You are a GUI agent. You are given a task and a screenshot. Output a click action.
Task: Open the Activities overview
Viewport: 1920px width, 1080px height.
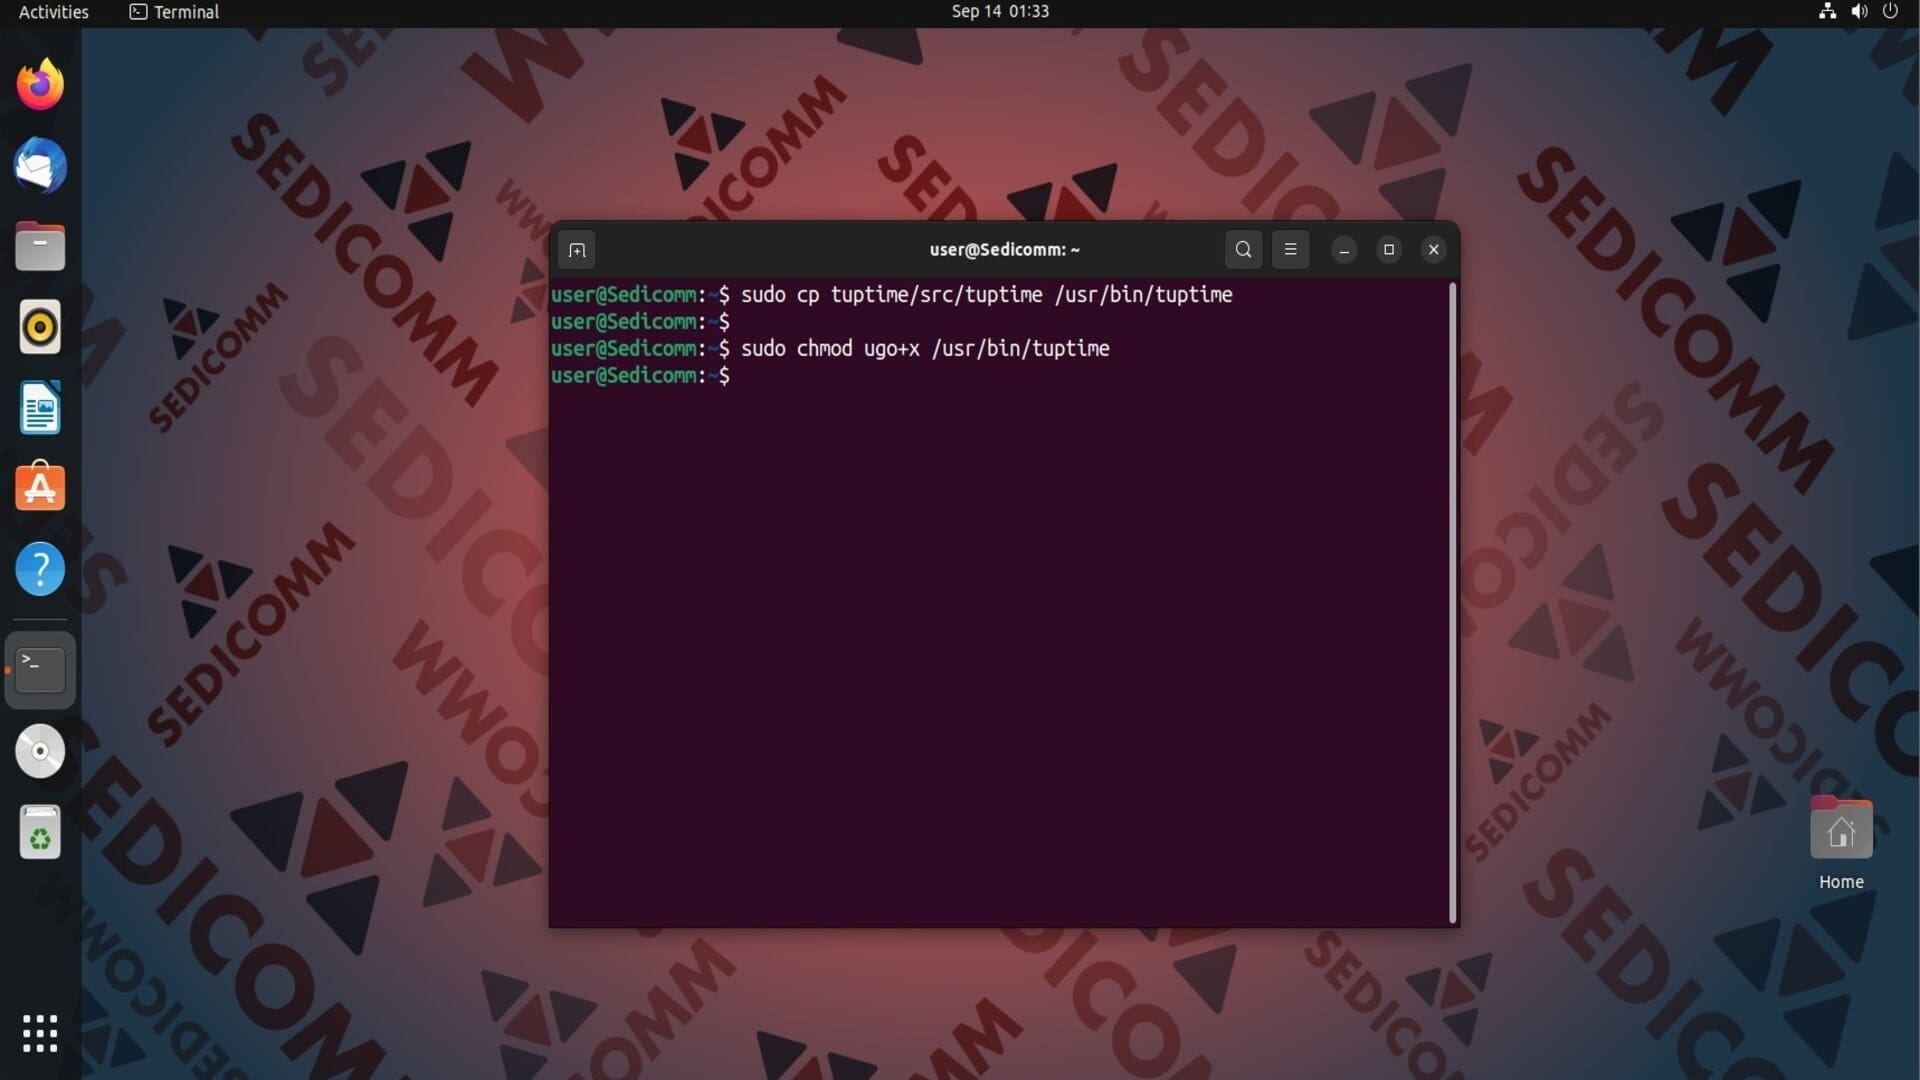pyautogui.click(x=54, y=12)
